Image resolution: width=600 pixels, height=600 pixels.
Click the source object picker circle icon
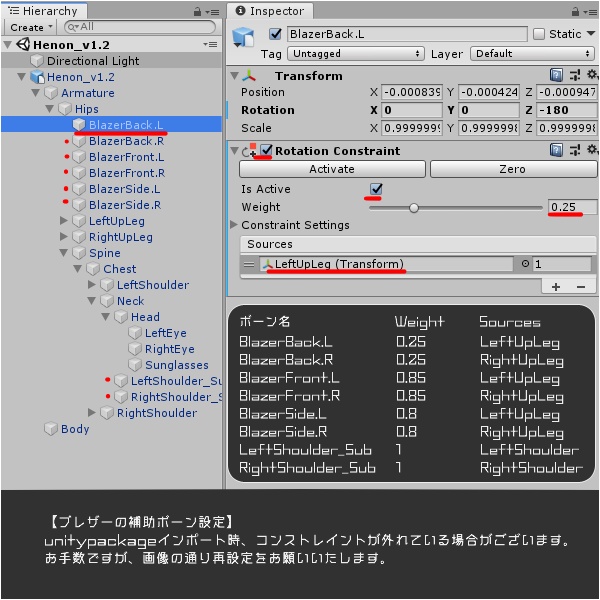(x=525, y=264)
